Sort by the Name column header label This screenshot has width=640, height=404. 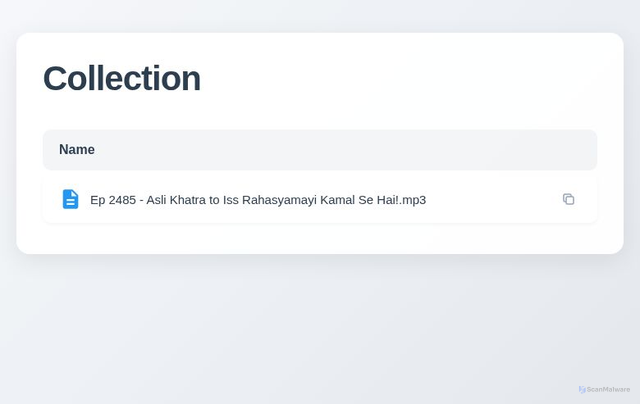pos(77,150)
